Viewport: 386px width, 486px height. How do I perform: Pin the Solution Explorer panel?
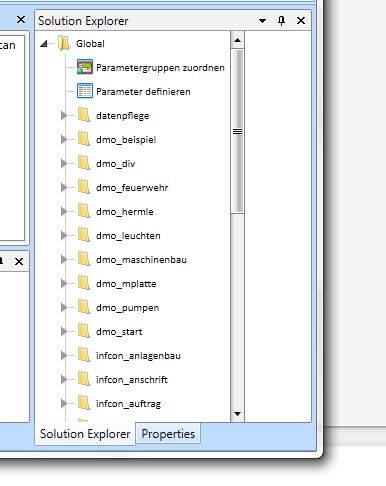281,21
